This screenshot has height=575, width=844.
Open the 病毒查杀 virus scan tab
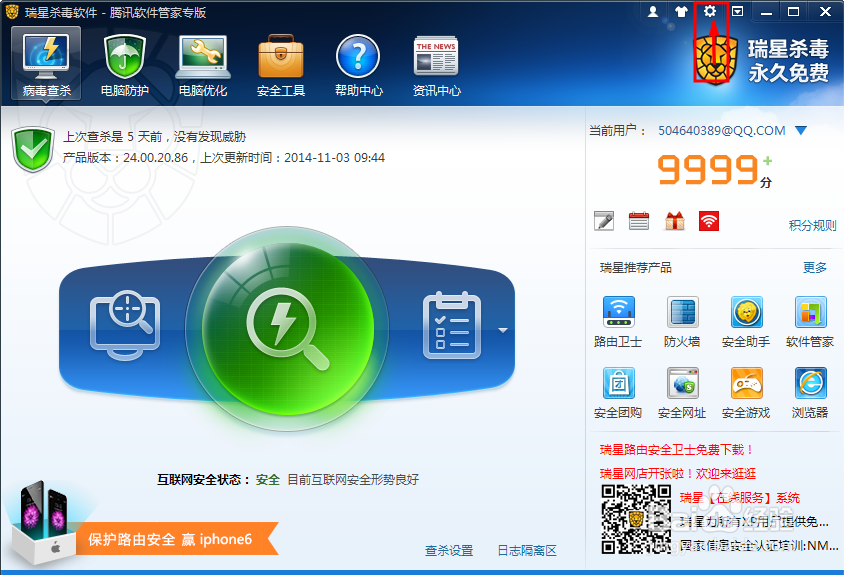(x=46, y=64)
